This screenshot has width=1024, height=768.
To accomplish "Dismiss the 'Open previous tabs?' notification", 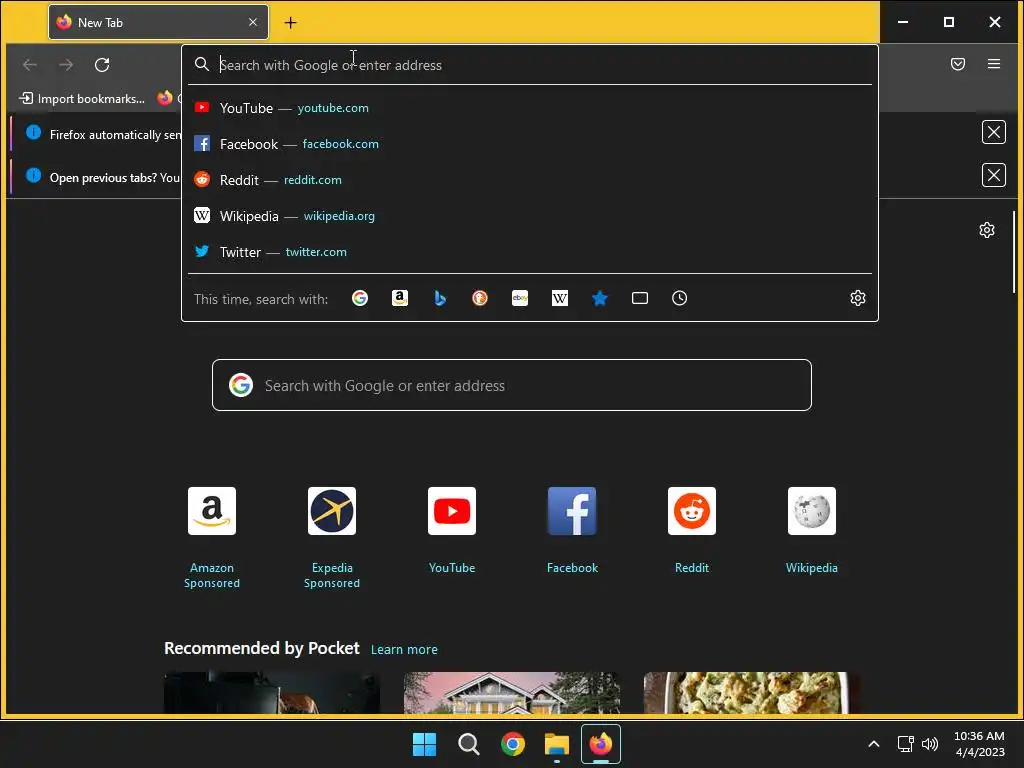I will (993, 175).
